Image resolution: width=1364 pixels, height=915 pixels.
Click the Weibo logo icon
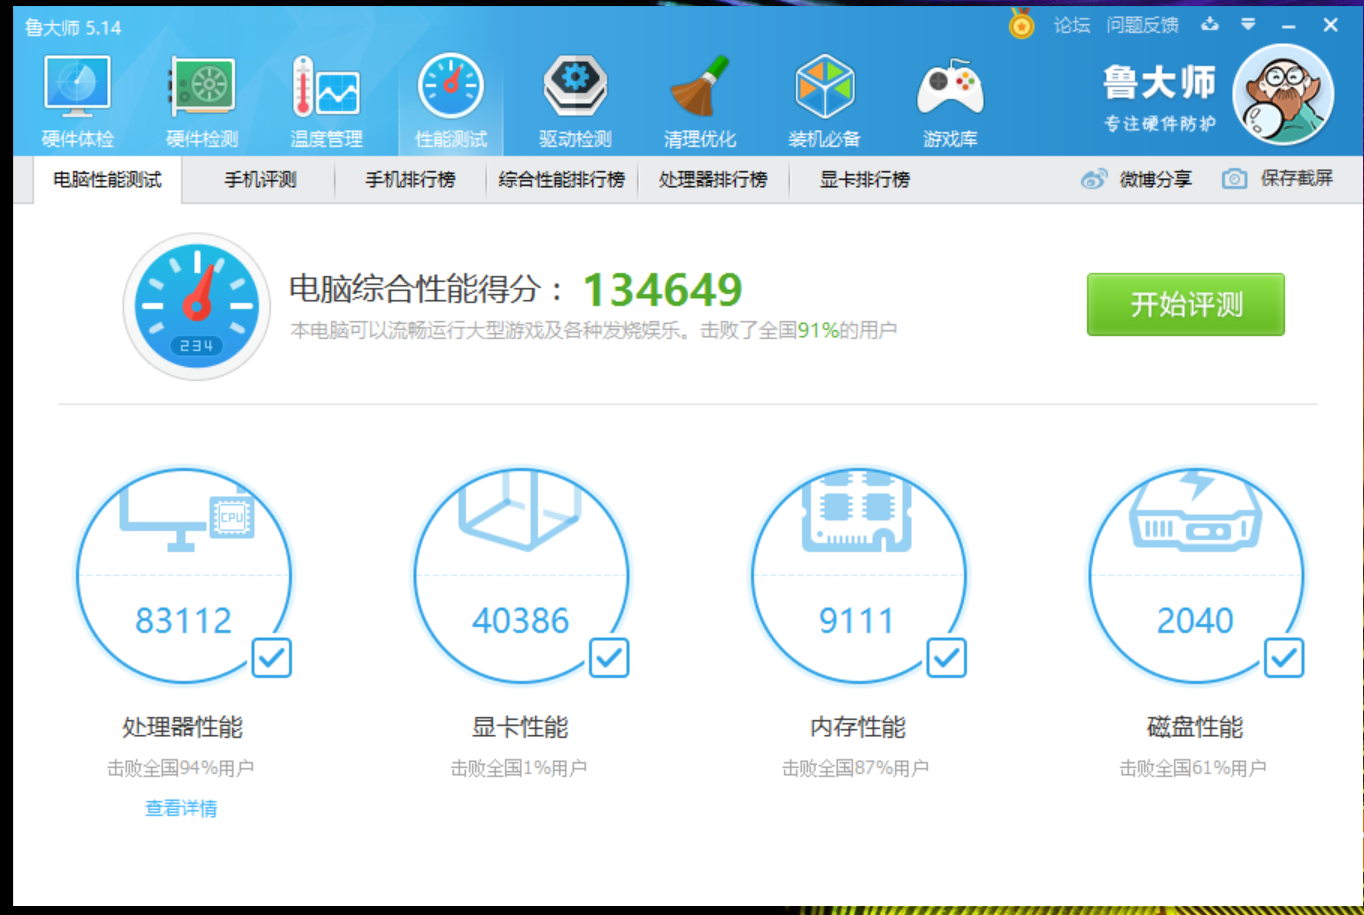click(x=1094, y=179)
